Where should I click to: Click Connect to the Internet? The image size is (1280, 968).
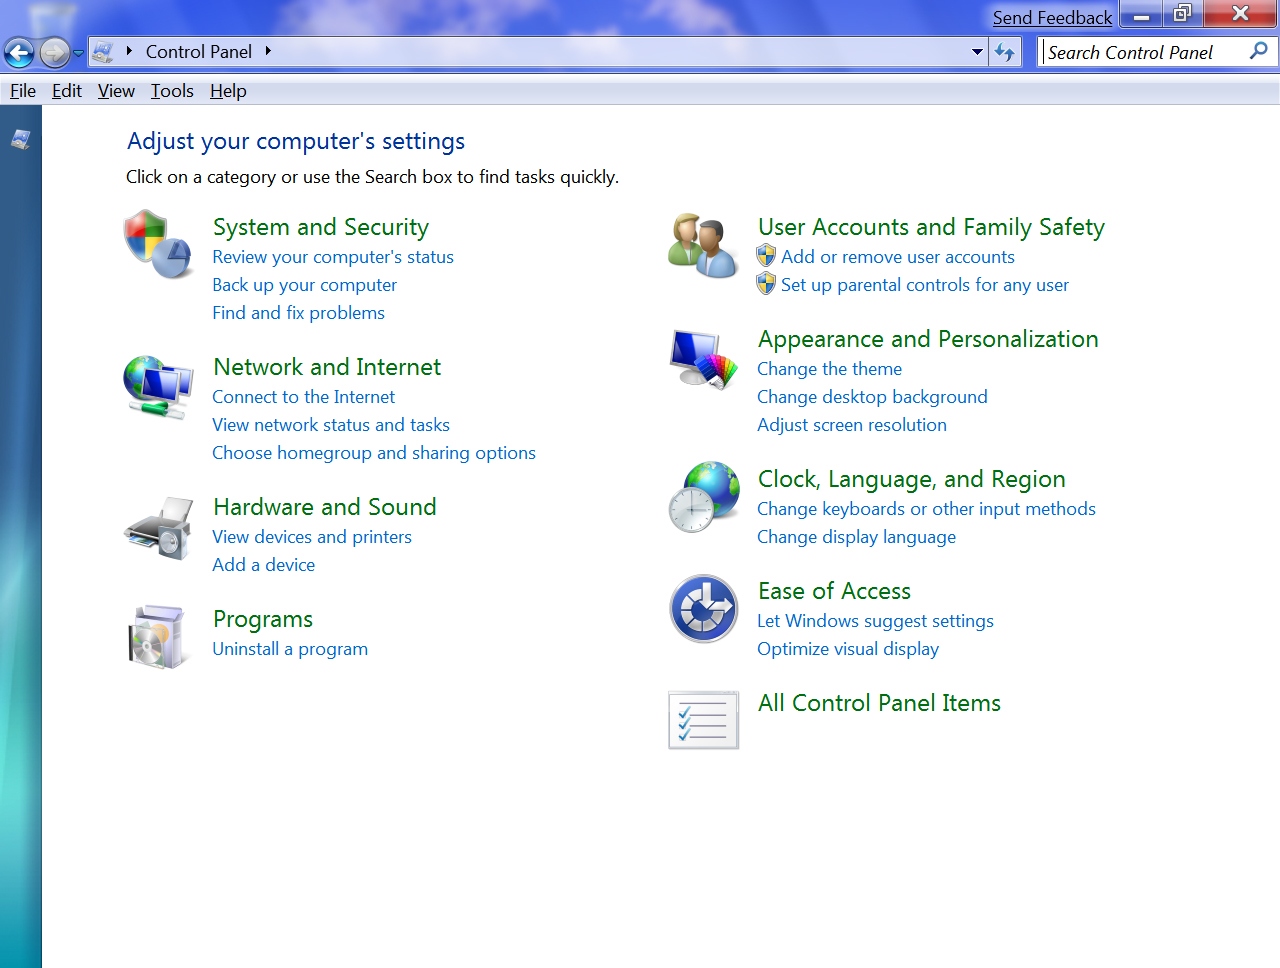[x=303, y=397]
